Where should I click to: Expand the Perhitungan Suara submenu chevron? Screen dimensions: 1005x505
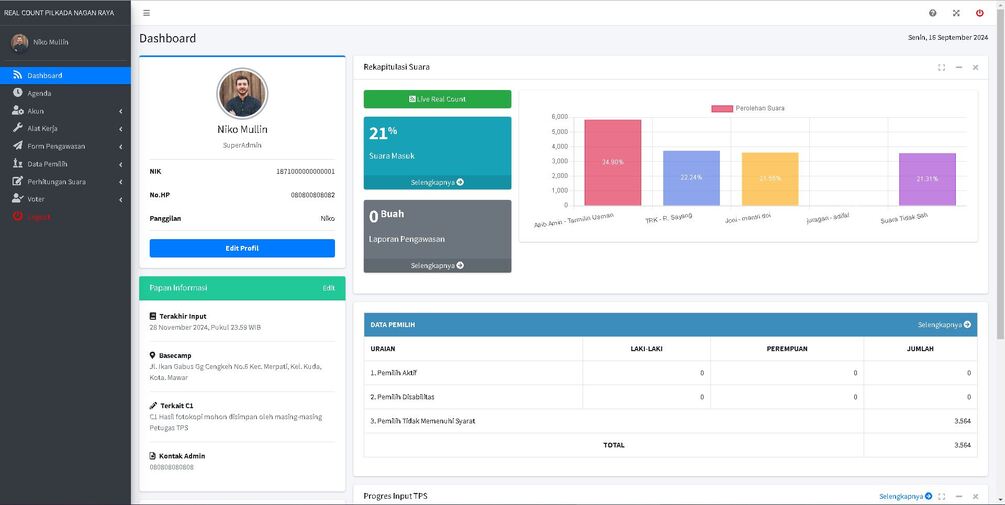120,182
